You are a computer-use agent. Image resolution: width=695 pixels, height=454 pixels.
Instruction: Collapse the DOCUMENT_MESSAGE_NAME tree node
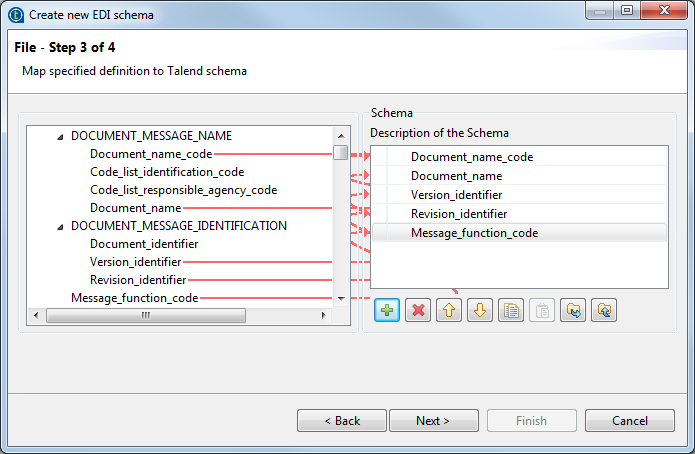tap(60, 136)
